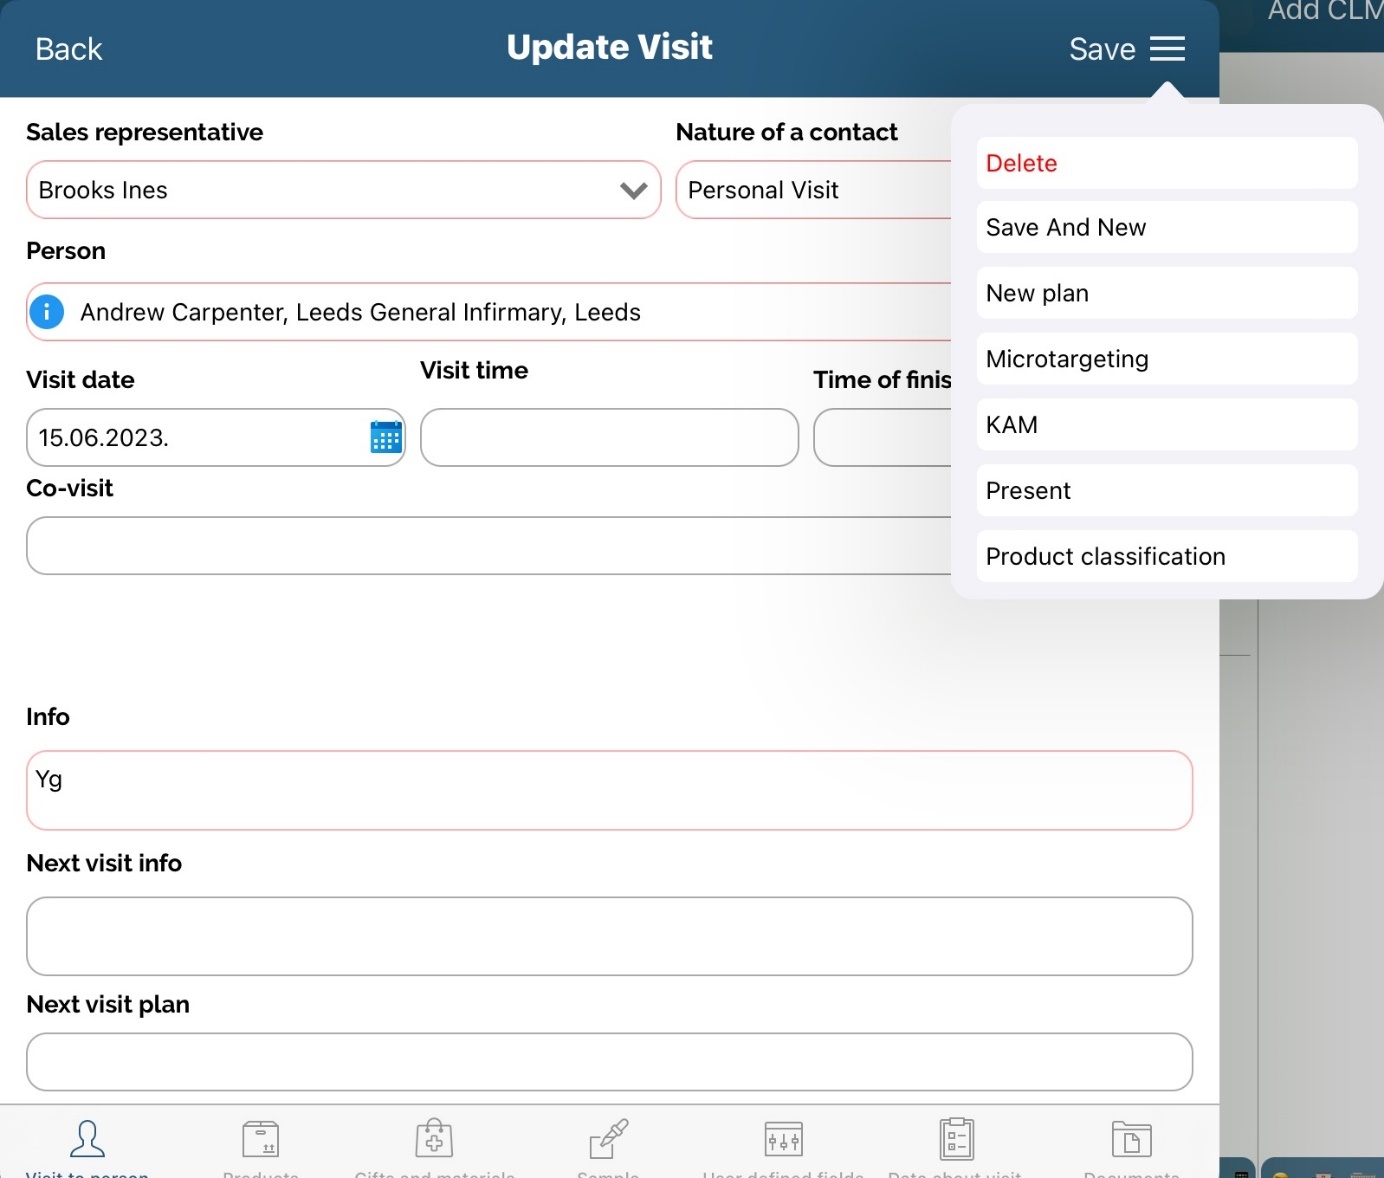
Task: Tap the Back button
Action: (x=68, y=49)
